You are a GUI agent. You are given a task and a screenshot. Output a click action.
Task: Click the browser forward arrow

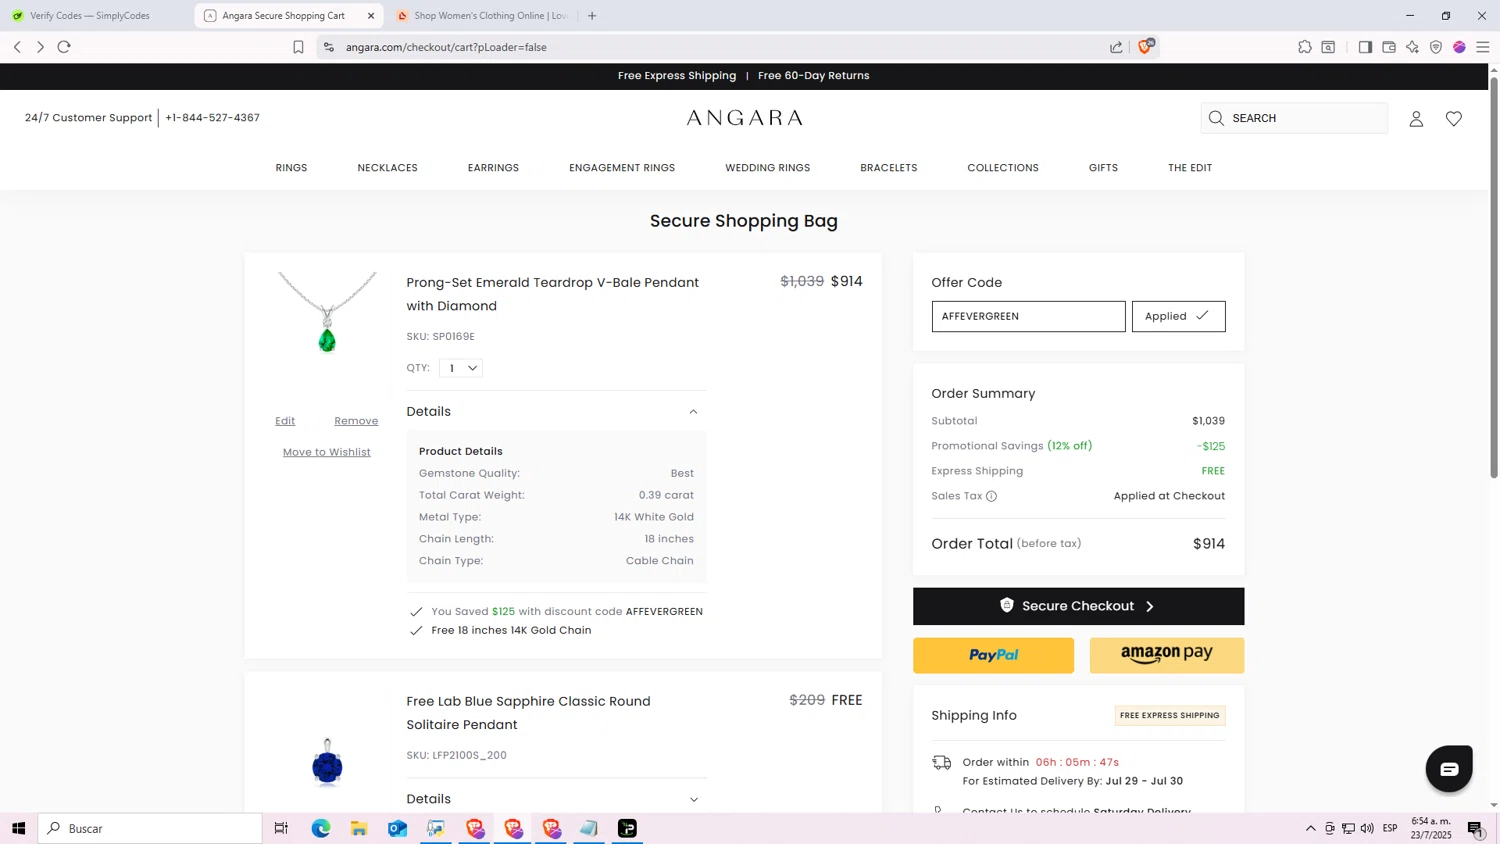pyautogui.click(x=40, y=47)
